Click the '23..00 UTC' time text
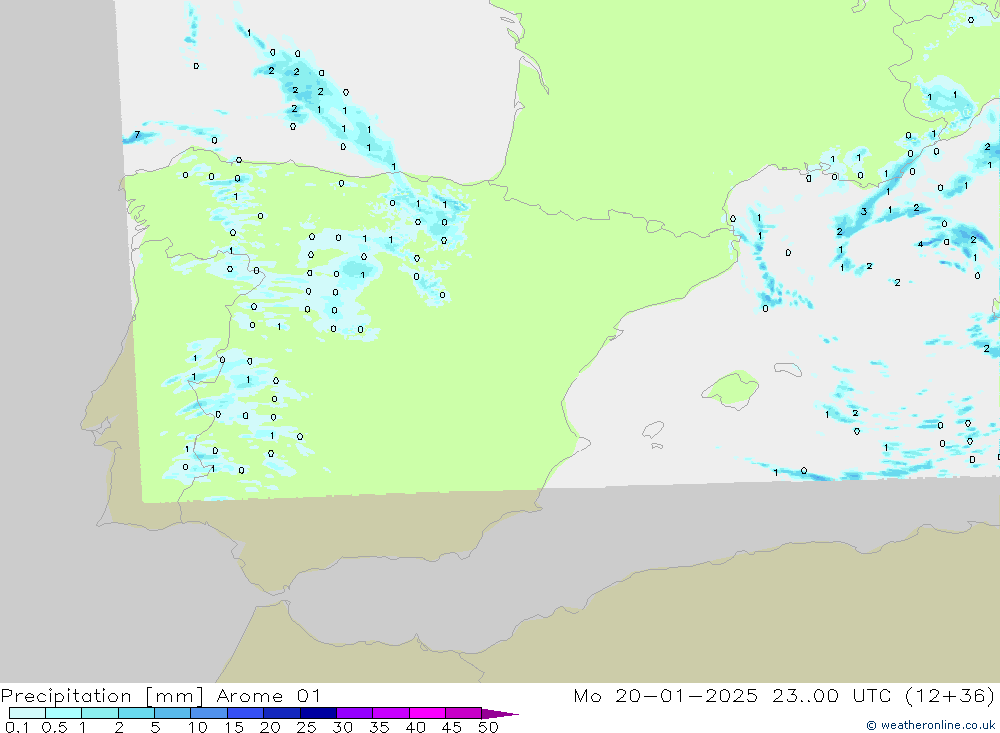The width and height of the screenshot is (1000, 733). point(832,695)
